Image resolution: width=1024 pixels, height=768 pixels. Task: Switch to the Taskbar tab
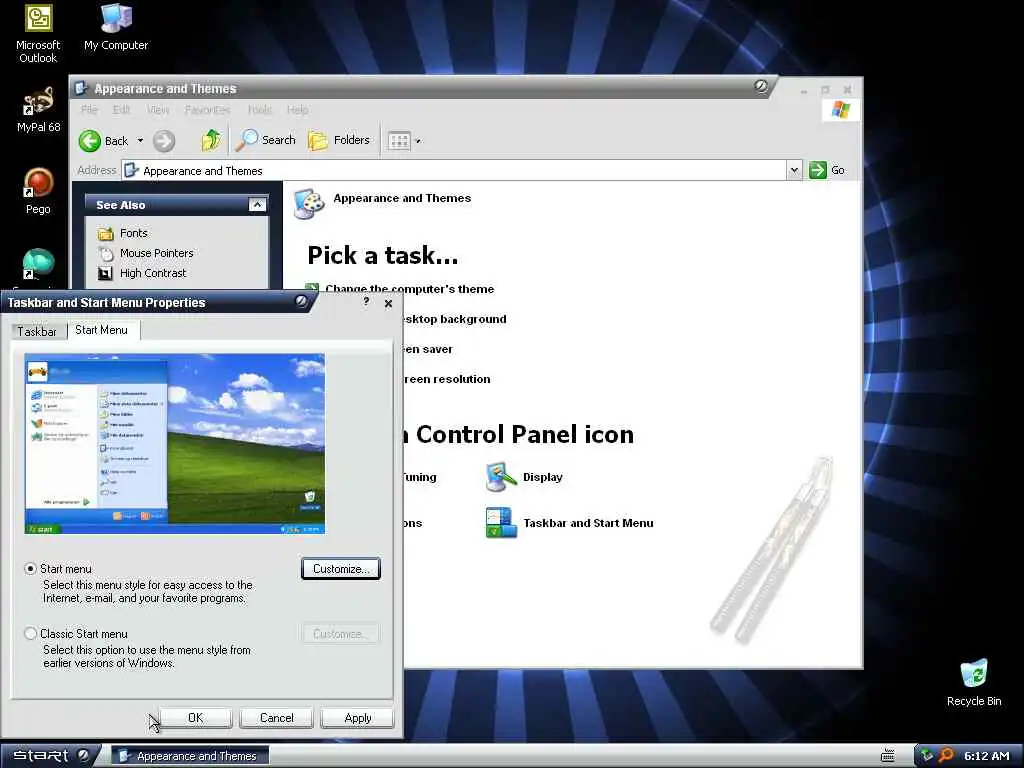click(37, 332)
